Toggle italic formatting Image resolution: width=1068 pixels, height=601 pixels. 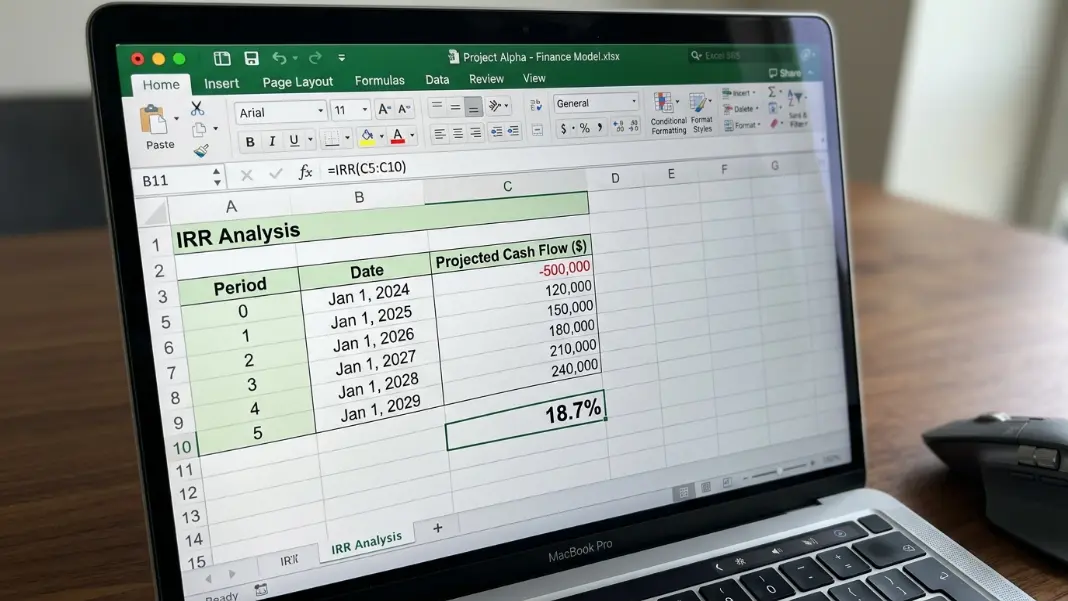click(272, 141)
